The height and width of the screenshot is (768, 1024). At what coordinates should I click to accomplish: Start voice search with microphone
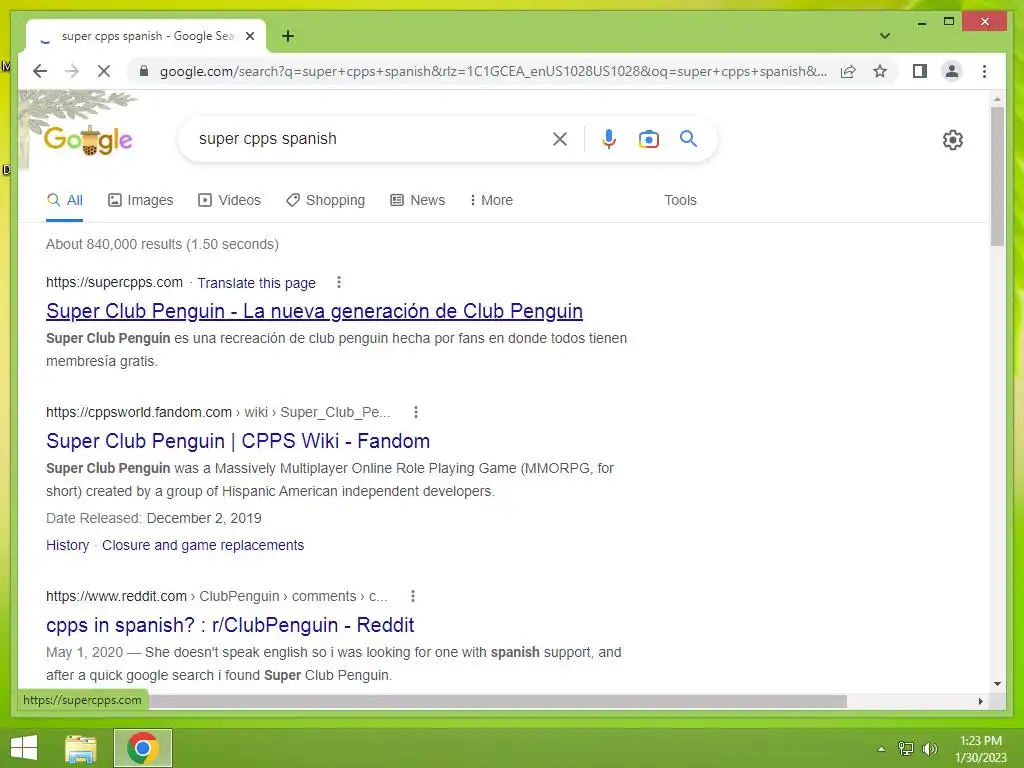(x=609, y=138)
